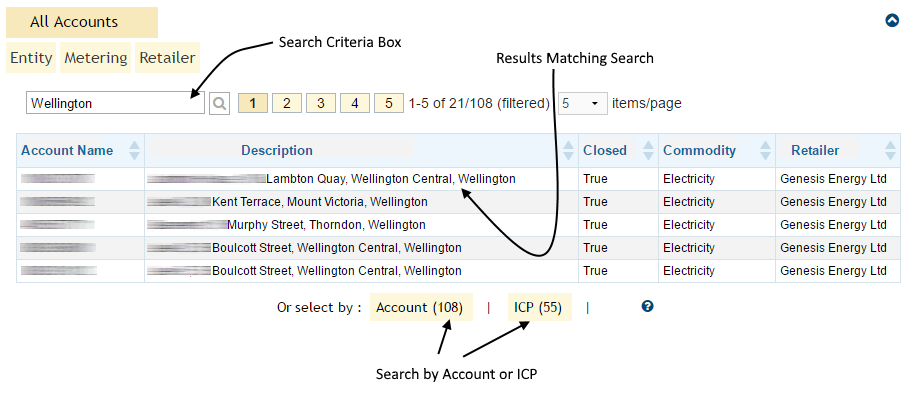This screenshot has width=908, height=404.
Task: Click the blue help question mark icon
Action: click(647, 307)
